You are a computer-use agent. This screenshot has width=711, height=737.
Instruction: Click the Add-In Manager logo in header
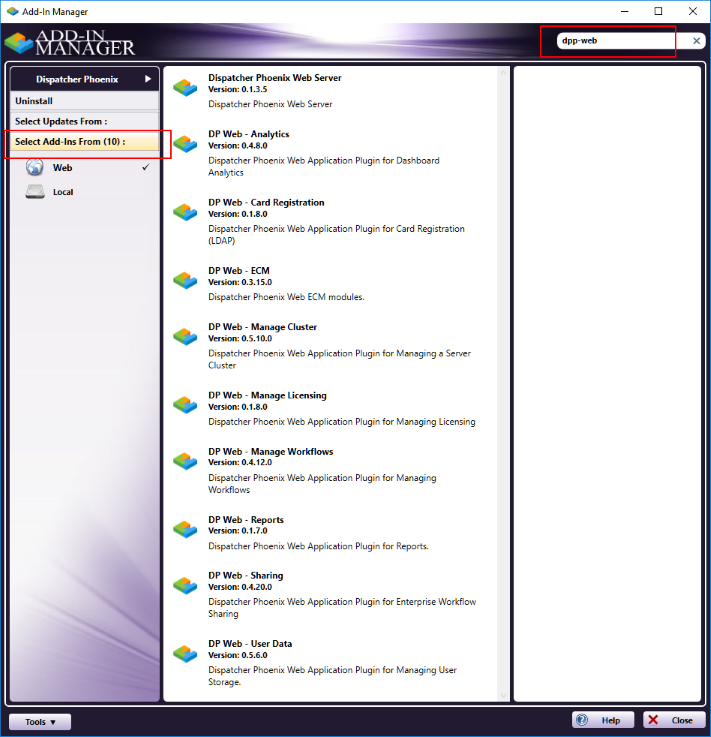point(70,43)
